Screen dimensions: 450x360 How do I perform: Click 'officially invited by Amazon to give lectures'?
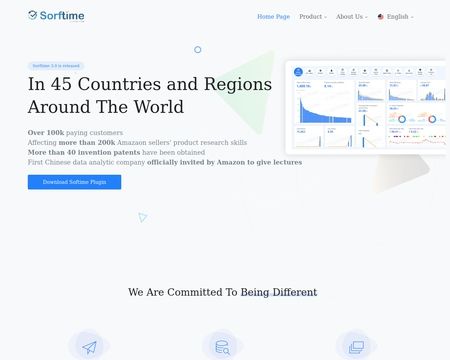(224, 162)
